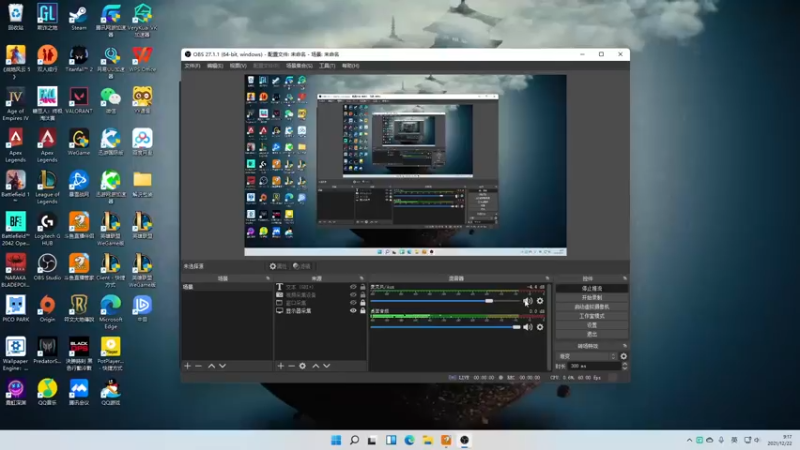Remove the selected source with the minus button
This screenshot has height=450, width=800.
291,366
